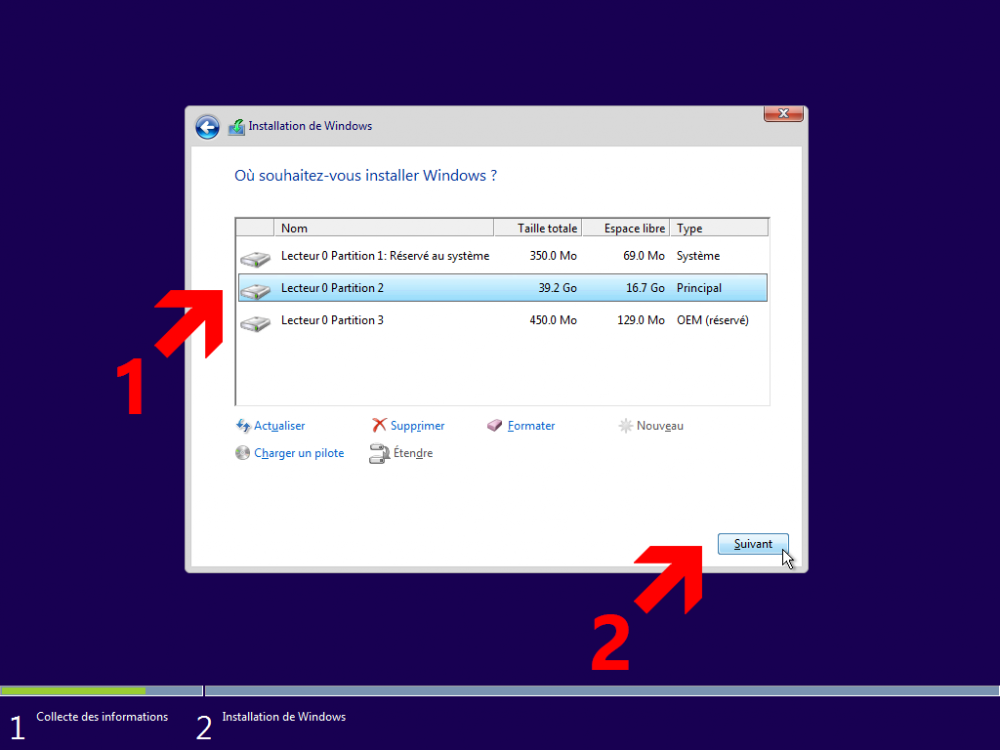The height and width of the screenshot is (750, 1000).
Task: Go back using the blue arrow button
Action: point(207,127)
